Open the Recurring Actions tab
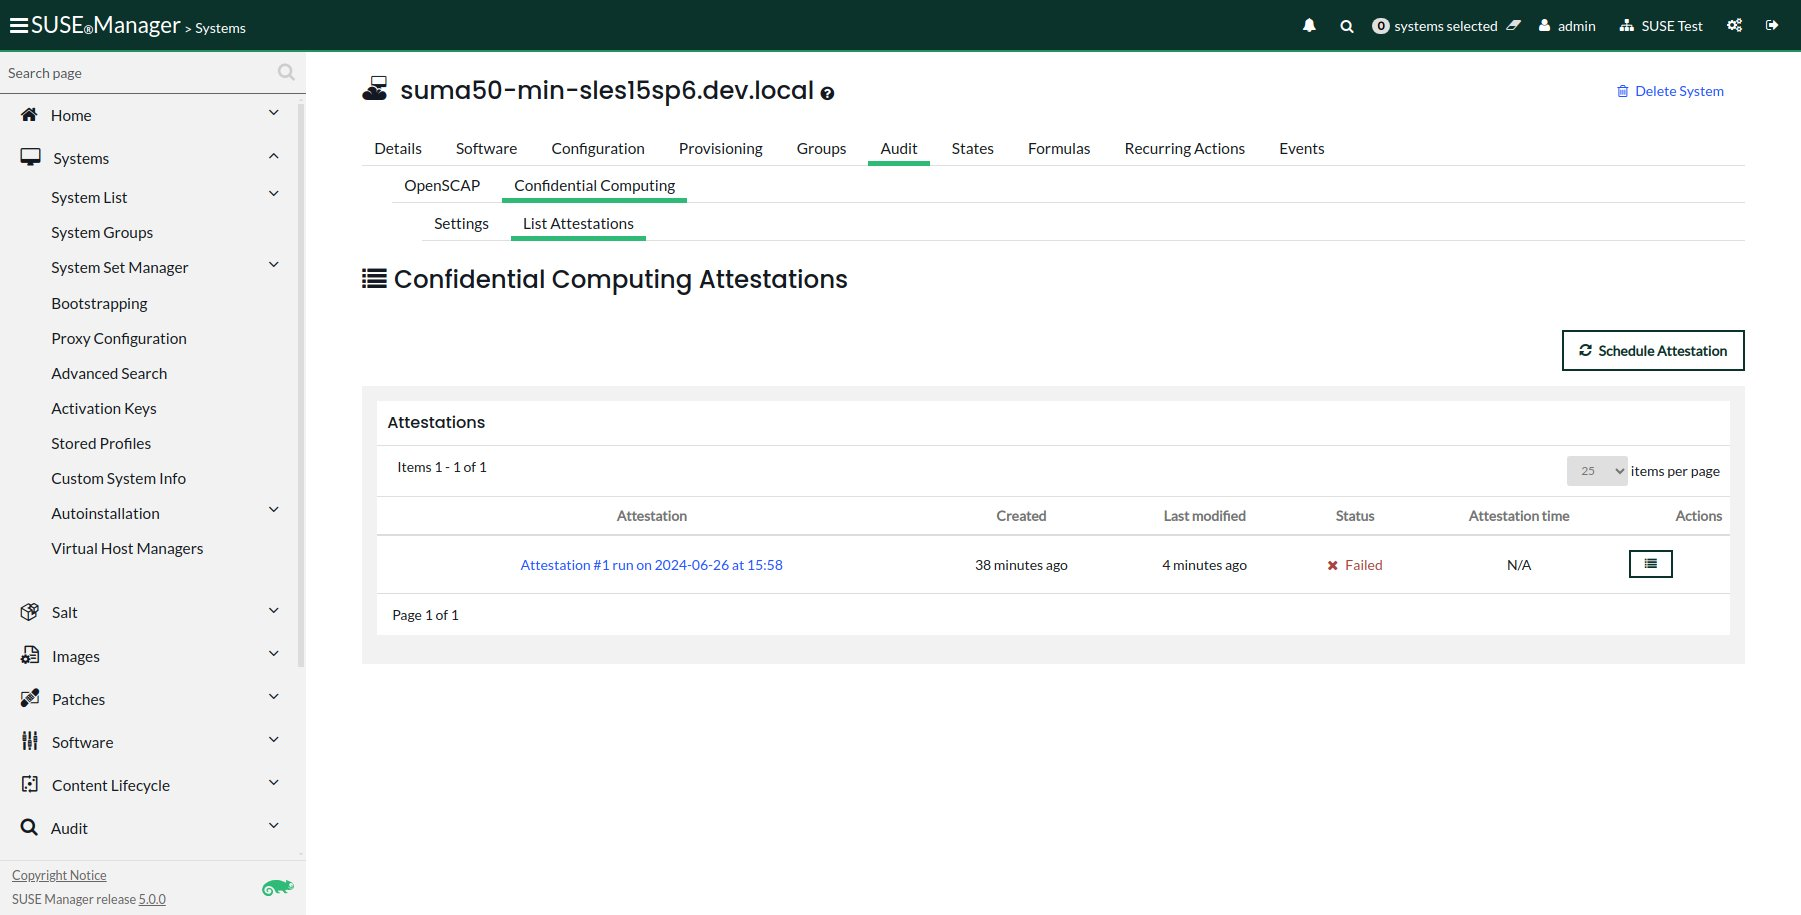The width and height of the screenshot is (1801, 915). pos(1184,148)
